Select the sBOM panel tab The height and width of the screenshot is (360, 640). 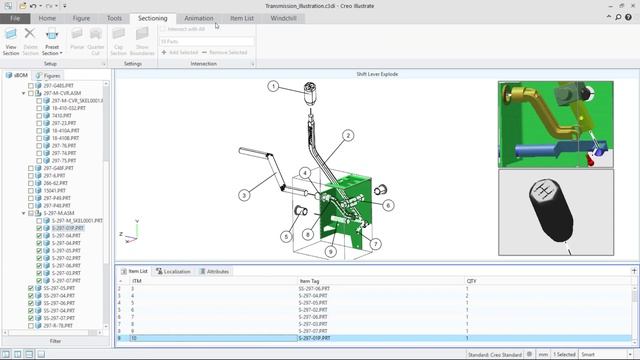pos(17,75)
